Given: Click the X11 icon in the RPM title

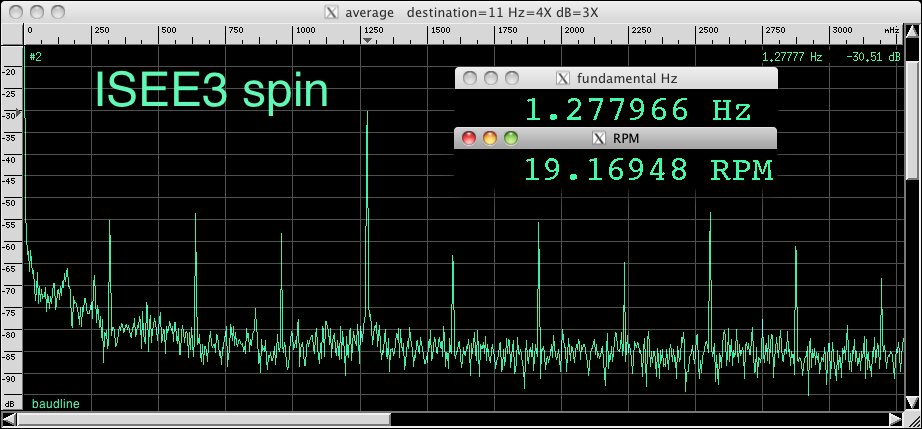Looking at the screenshot, I should (599, 139).
